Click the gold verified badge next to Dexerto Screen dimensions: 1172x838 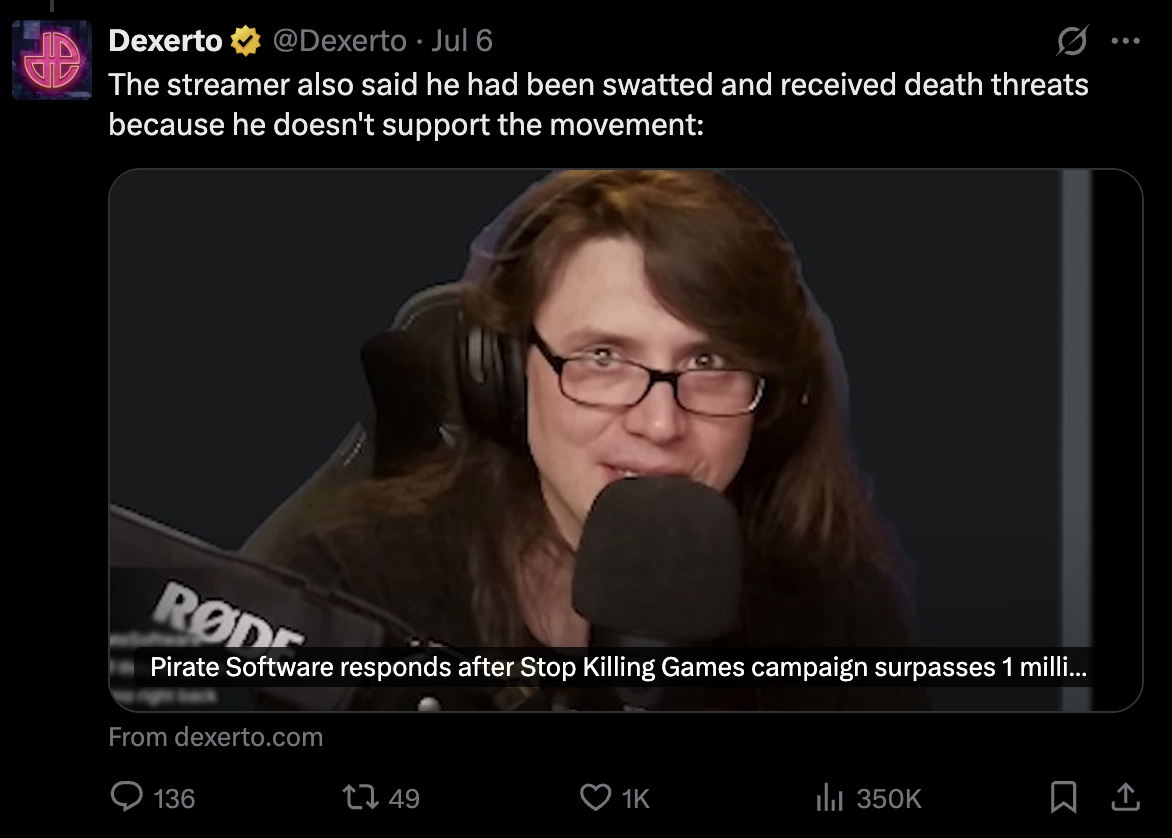(x=245, y=40)
